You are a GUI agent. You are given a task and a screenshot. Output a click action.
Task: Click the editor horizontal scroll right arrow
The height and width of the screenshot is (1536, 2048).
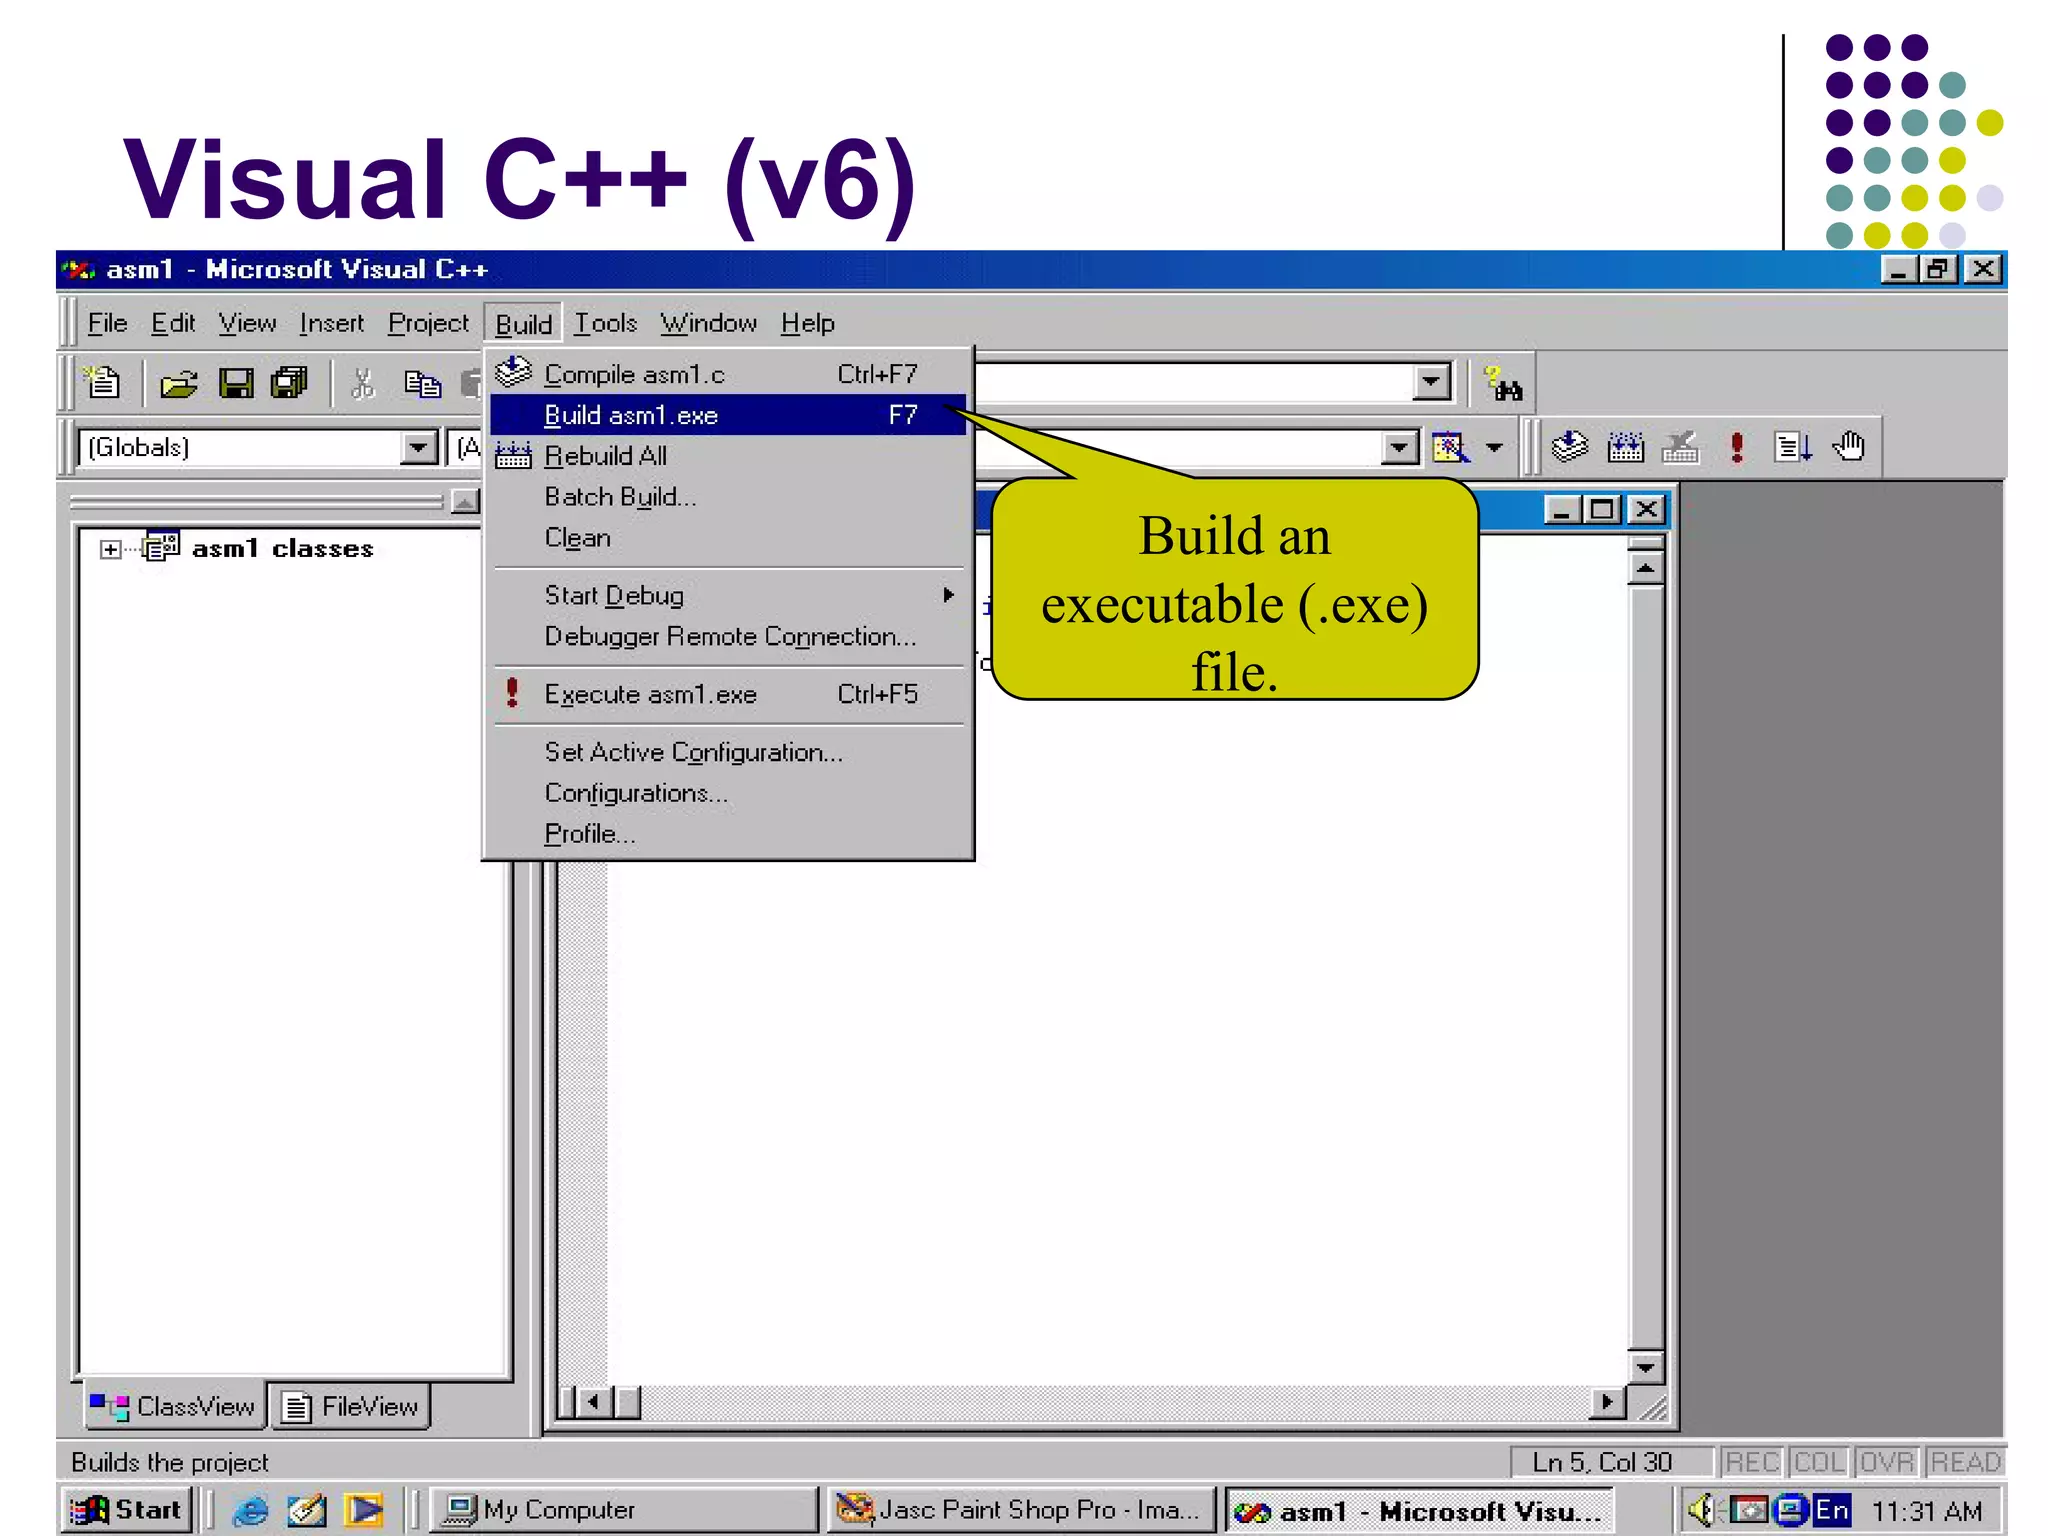pyautogui.click(x=1607, y=1402)
